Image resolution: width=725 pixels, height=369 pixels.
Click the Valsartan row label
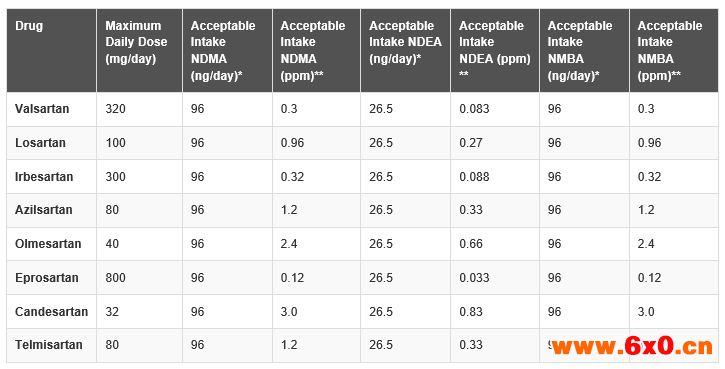42,109
